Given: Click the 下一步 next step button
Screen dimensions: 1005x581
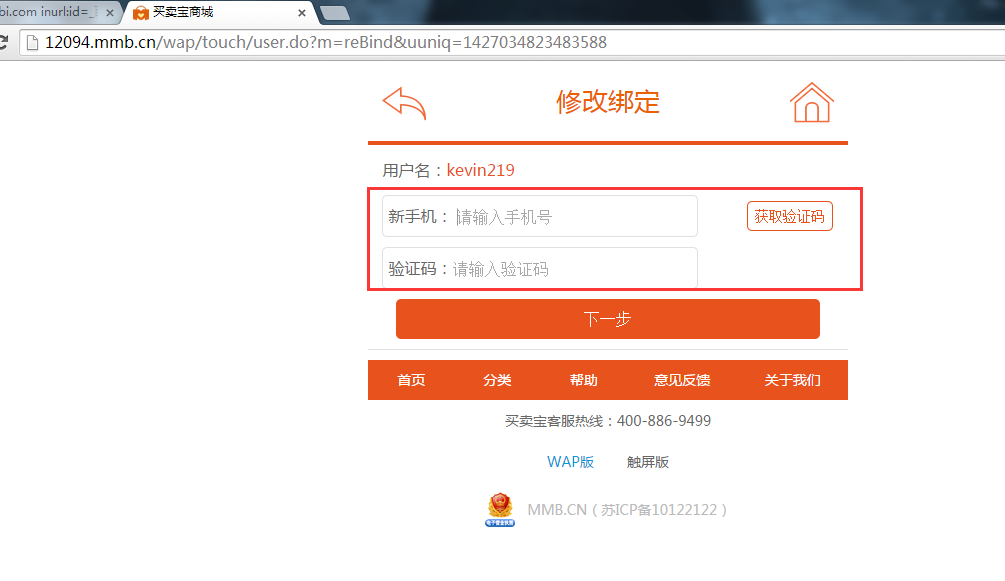Looking at the screenshot, I should pos(608,319).
